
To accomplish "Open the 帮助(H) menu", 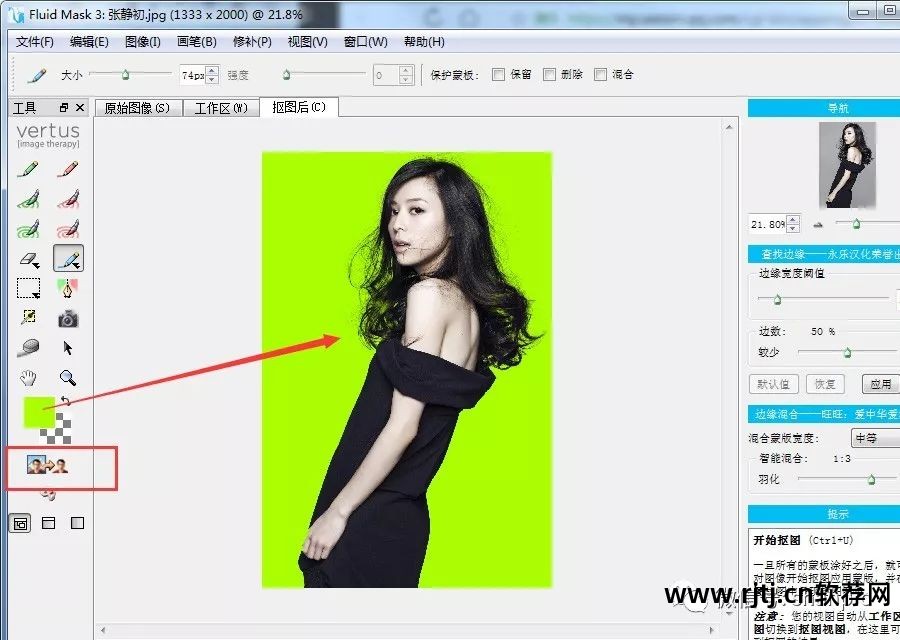I will 424,42.
